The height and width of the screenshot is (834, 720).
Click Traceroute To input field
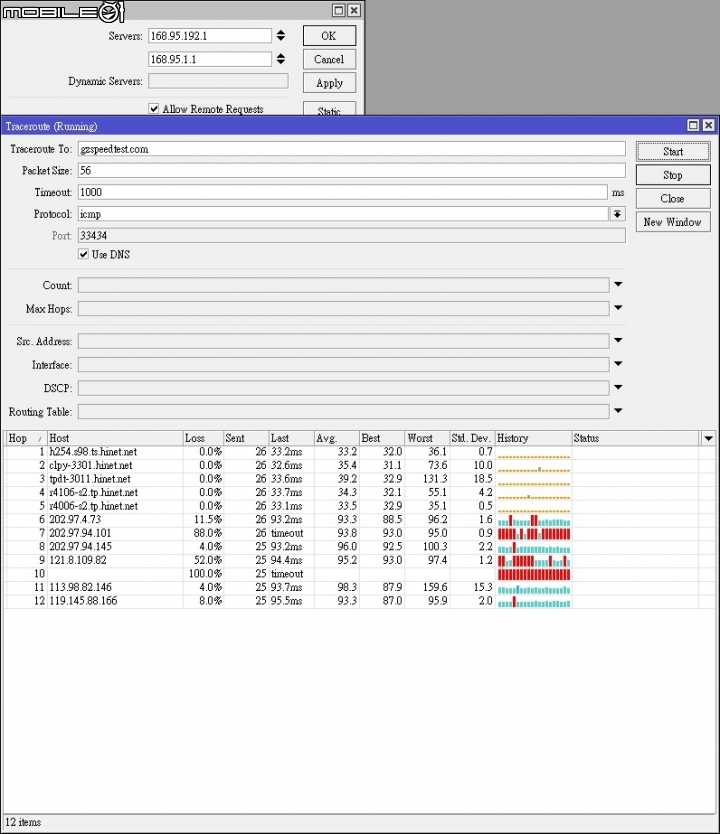351,149
